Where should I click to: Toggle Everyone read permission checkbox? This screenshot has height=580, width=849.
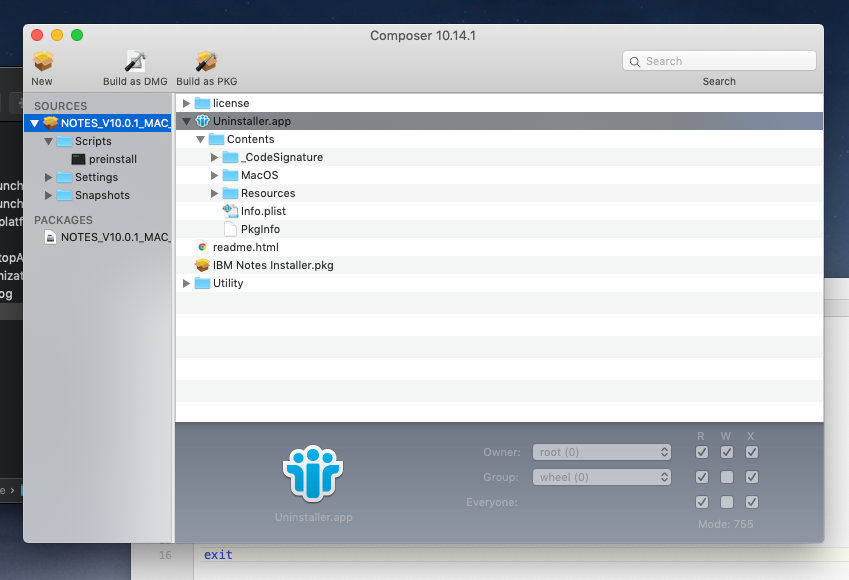click(702, 502)
